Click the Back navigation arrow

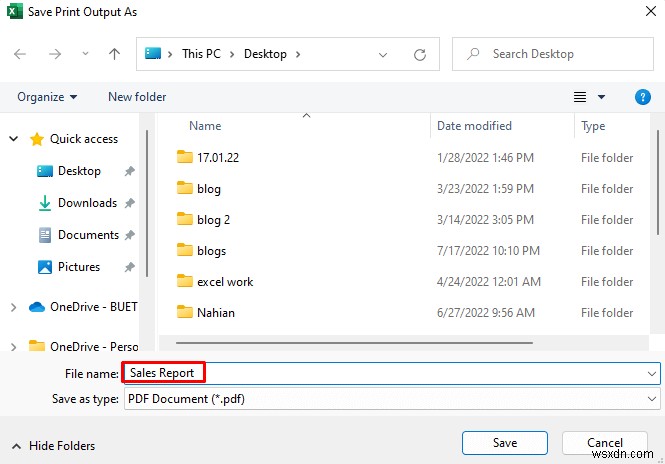coord(22,54)
